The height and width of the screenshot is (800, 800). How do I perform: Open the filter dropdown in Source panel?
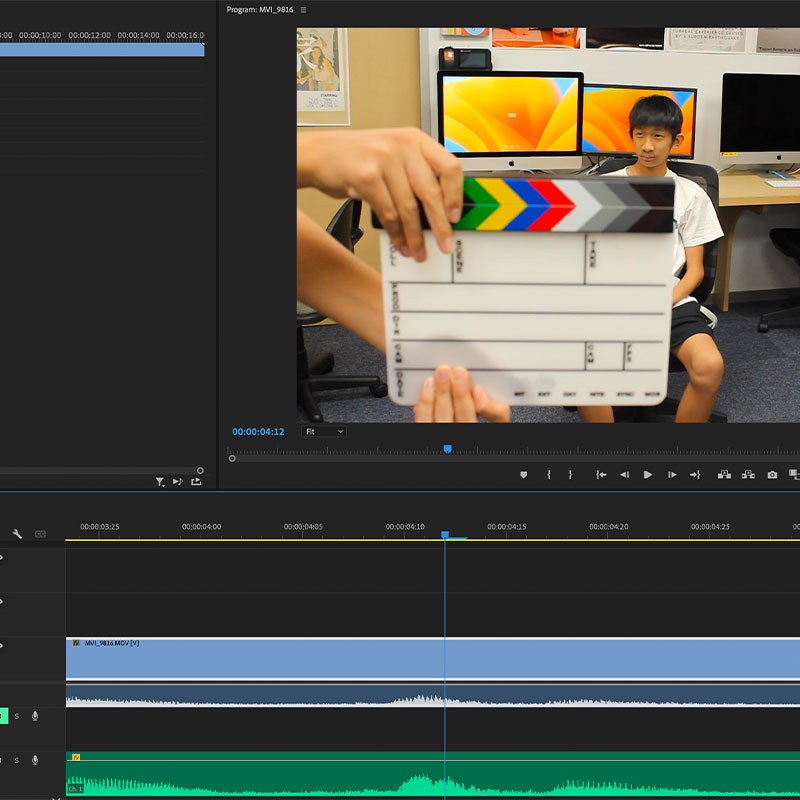pos(160,482)
